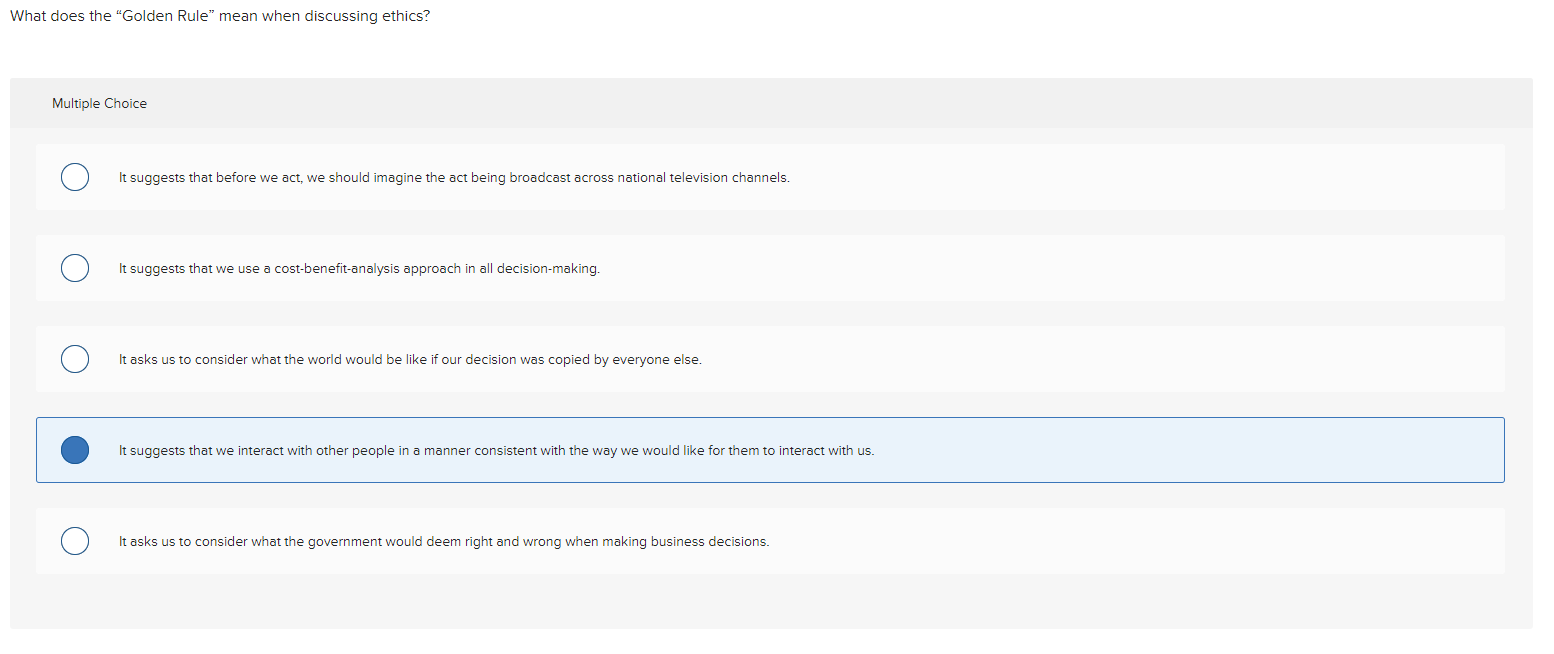Click the Multiple Choice header label
The image size is (1554, 654).
(x=99, y=103)
